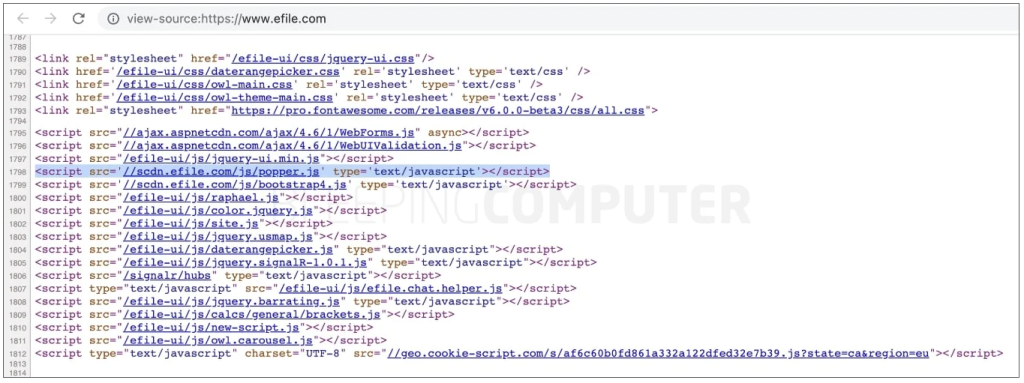Click line number 1793 in the gutter
This screenshot has height=383, width=1024.
click(x=18, y=110)
